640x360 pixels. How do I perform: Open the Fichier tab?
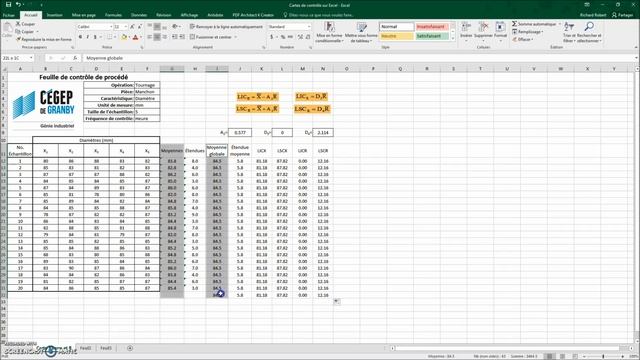pyautogui.click(x=9, y=15)
